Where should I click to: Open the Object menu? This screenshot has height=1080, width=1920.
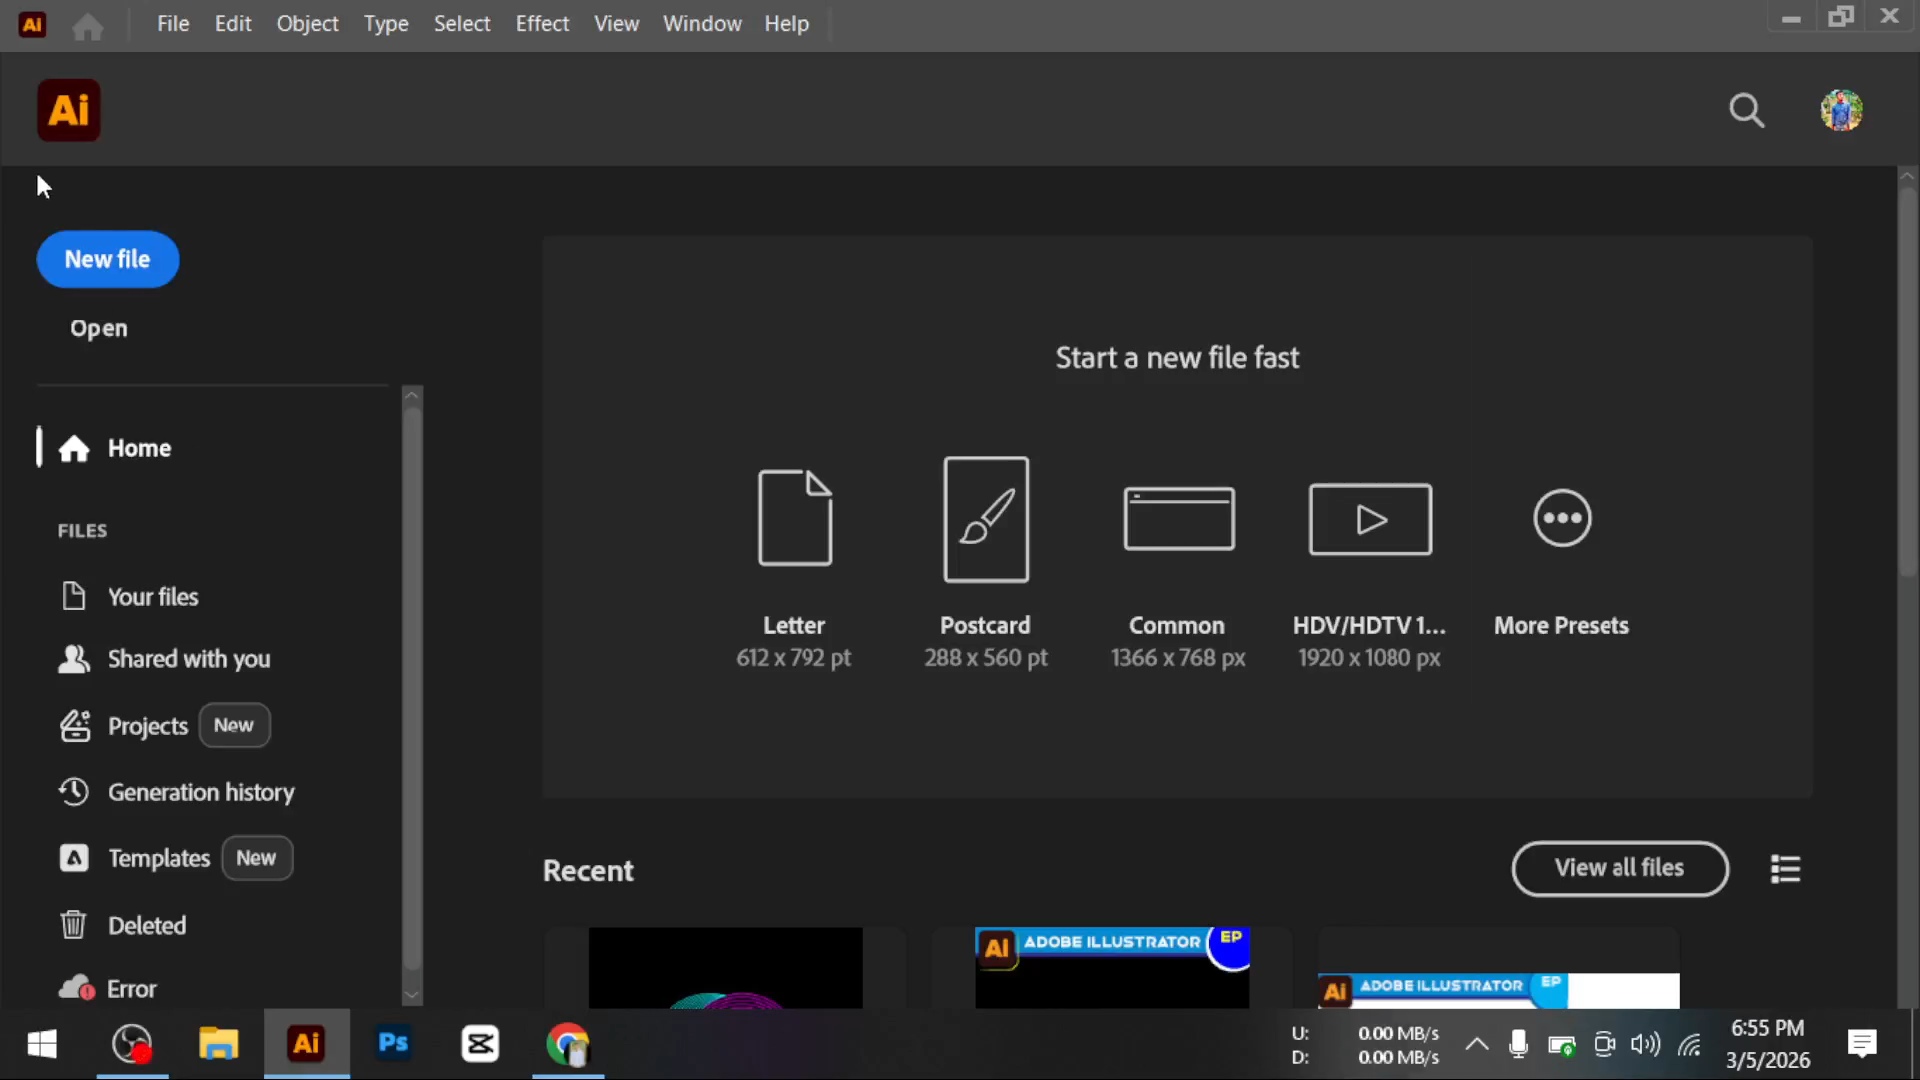click(x=308, y=24)
